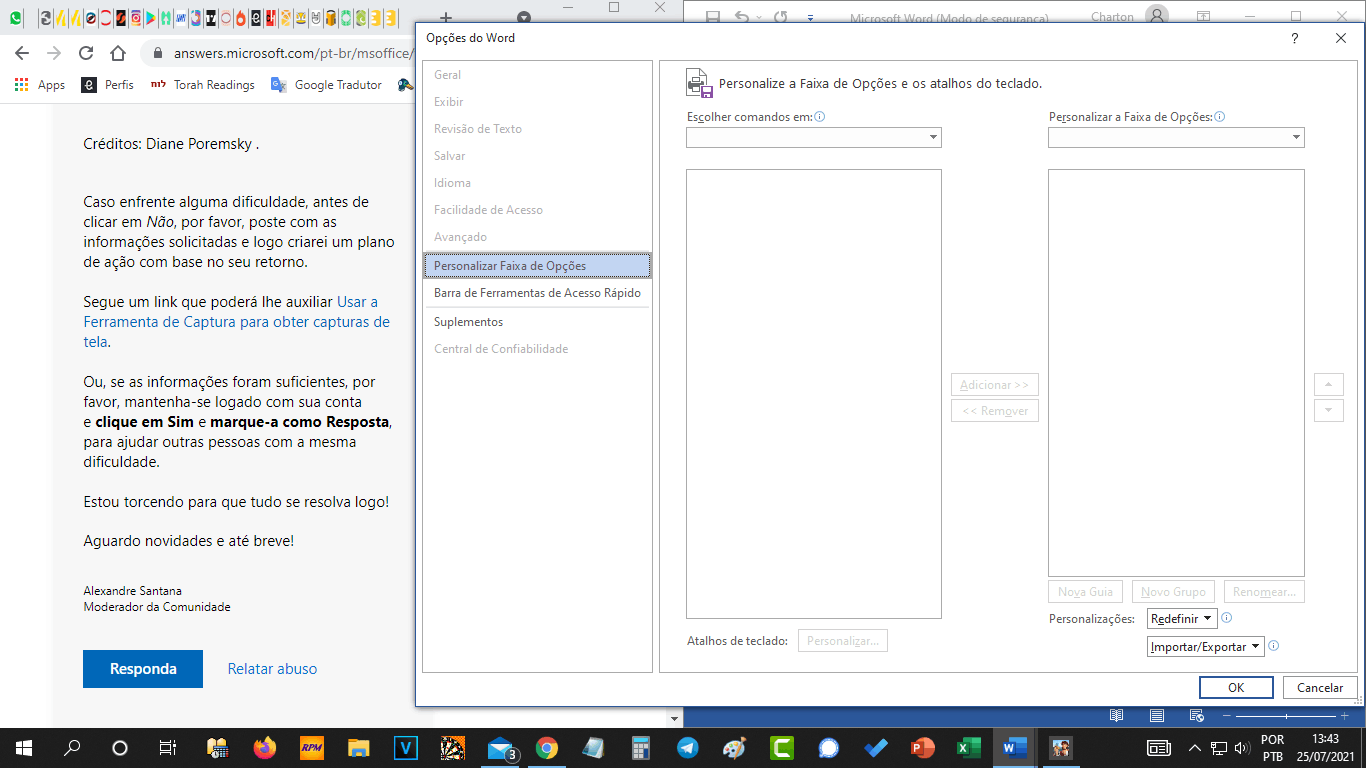The width and height of the screenshot is (1366, 768).
Task: Open File Explorer from the taskbar
Action: click(x=359, y=748)
